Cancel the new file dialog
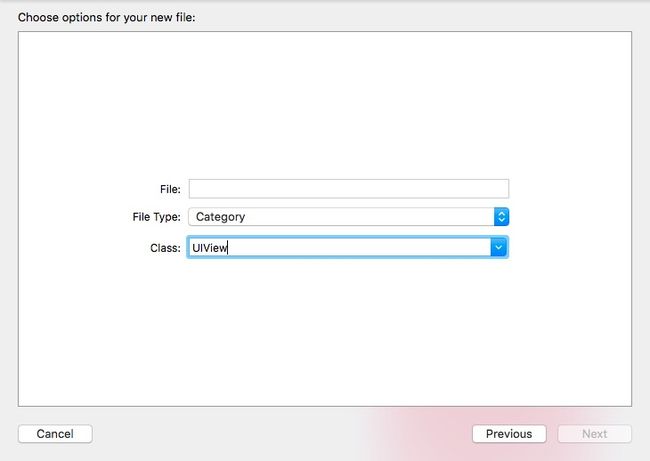The width and height of the screenshot is (650, 461). [x=55, y=434]
